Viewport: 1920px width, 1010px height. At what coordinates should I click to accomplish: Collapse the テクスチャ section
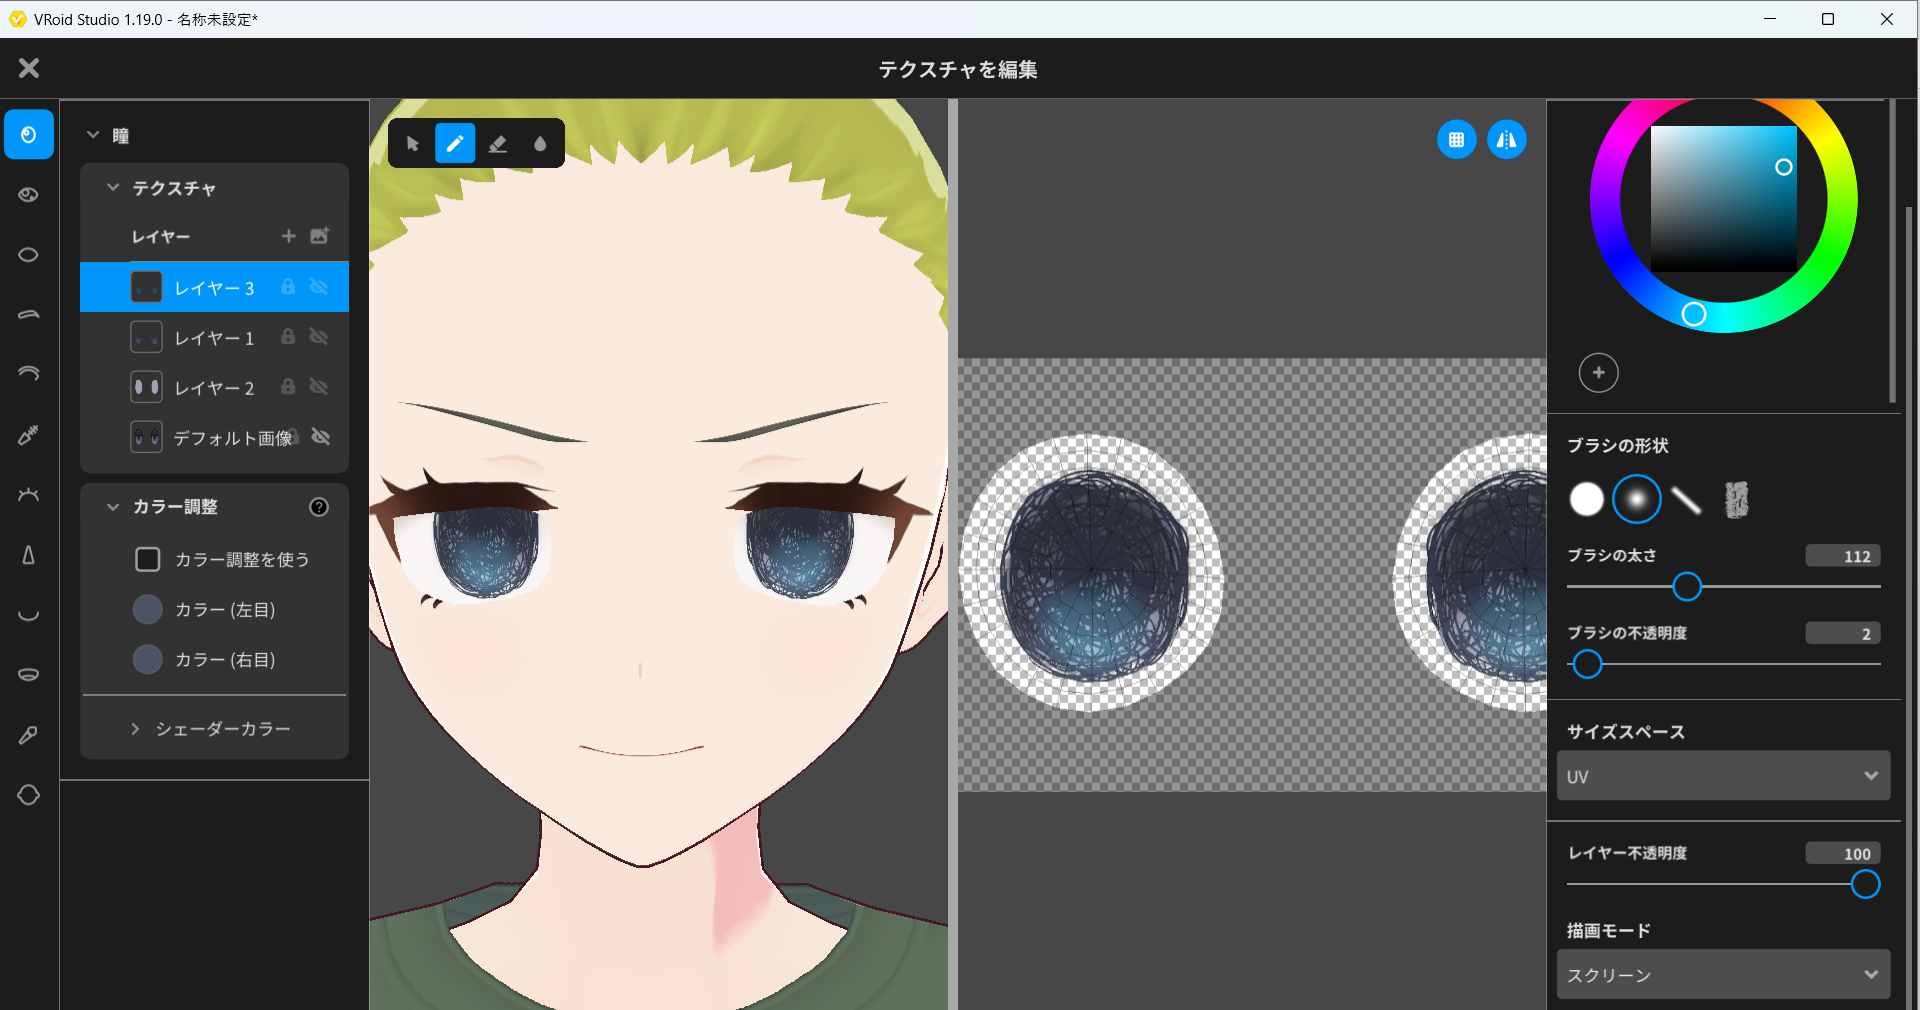[x=113, y=188]
